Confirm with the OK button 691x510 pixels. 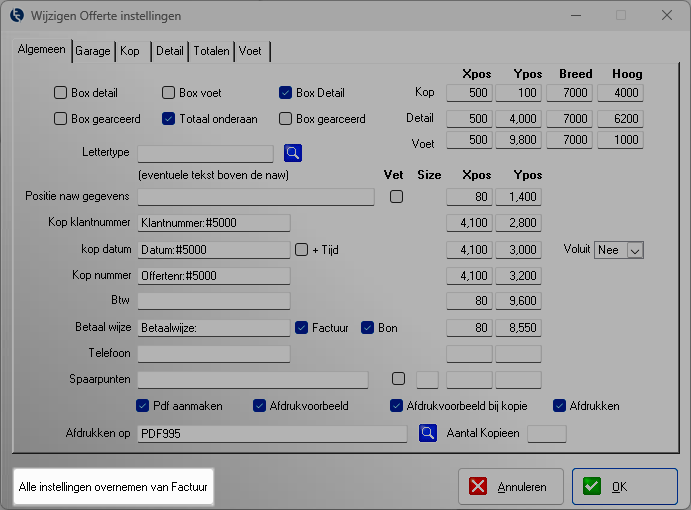(x=624, y=487)
